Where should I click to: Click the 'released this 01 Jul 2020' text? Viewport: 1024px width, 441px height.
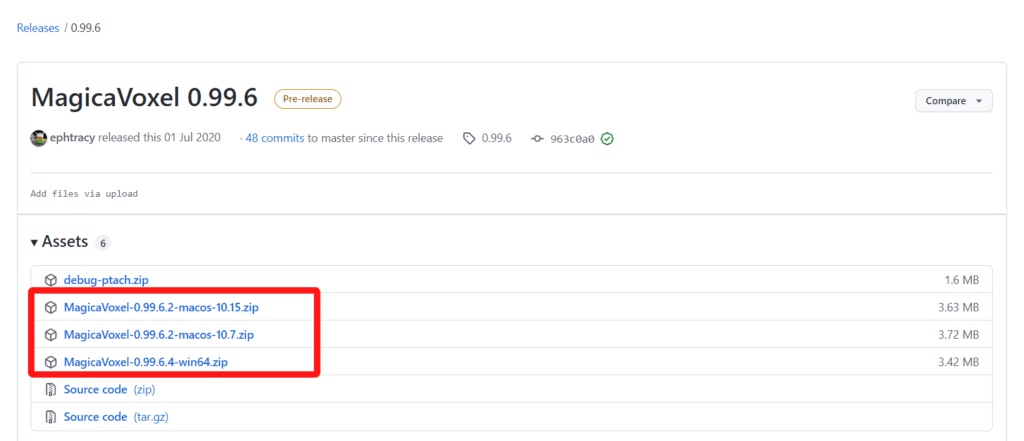(159, 139)
